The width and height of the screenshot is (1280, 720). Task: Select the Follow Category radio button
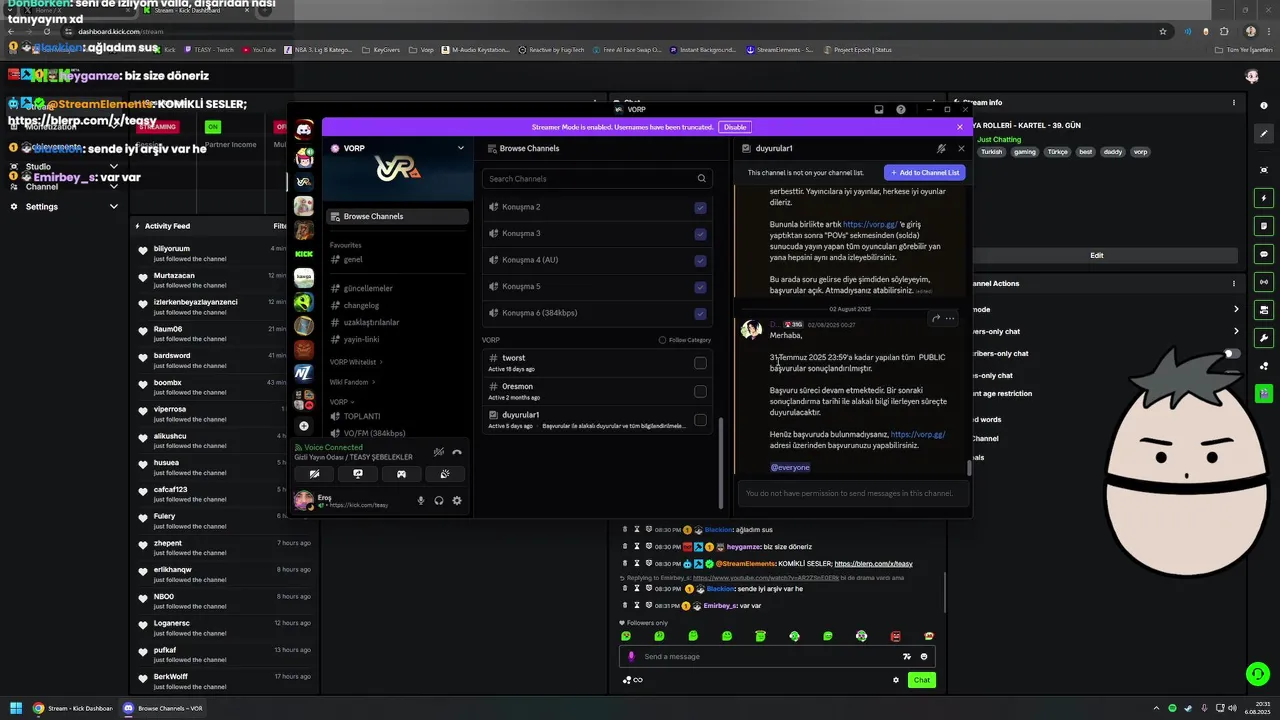[x=662, y=340]
